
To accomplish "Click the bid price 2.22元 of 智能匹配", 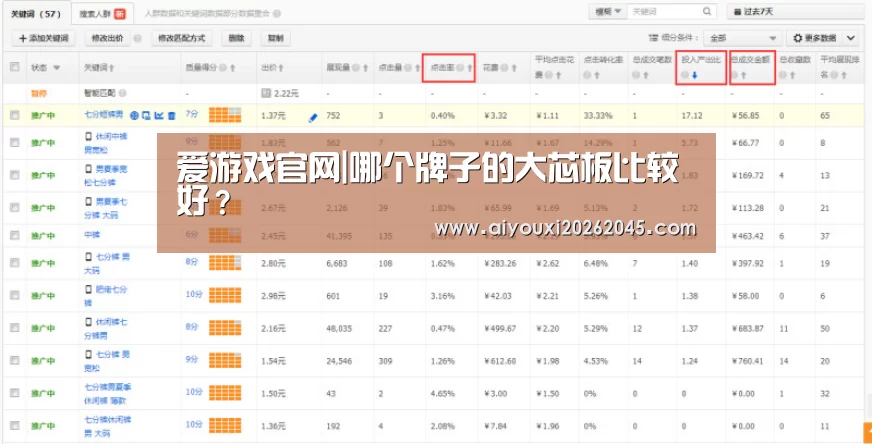I will (286, 93).
